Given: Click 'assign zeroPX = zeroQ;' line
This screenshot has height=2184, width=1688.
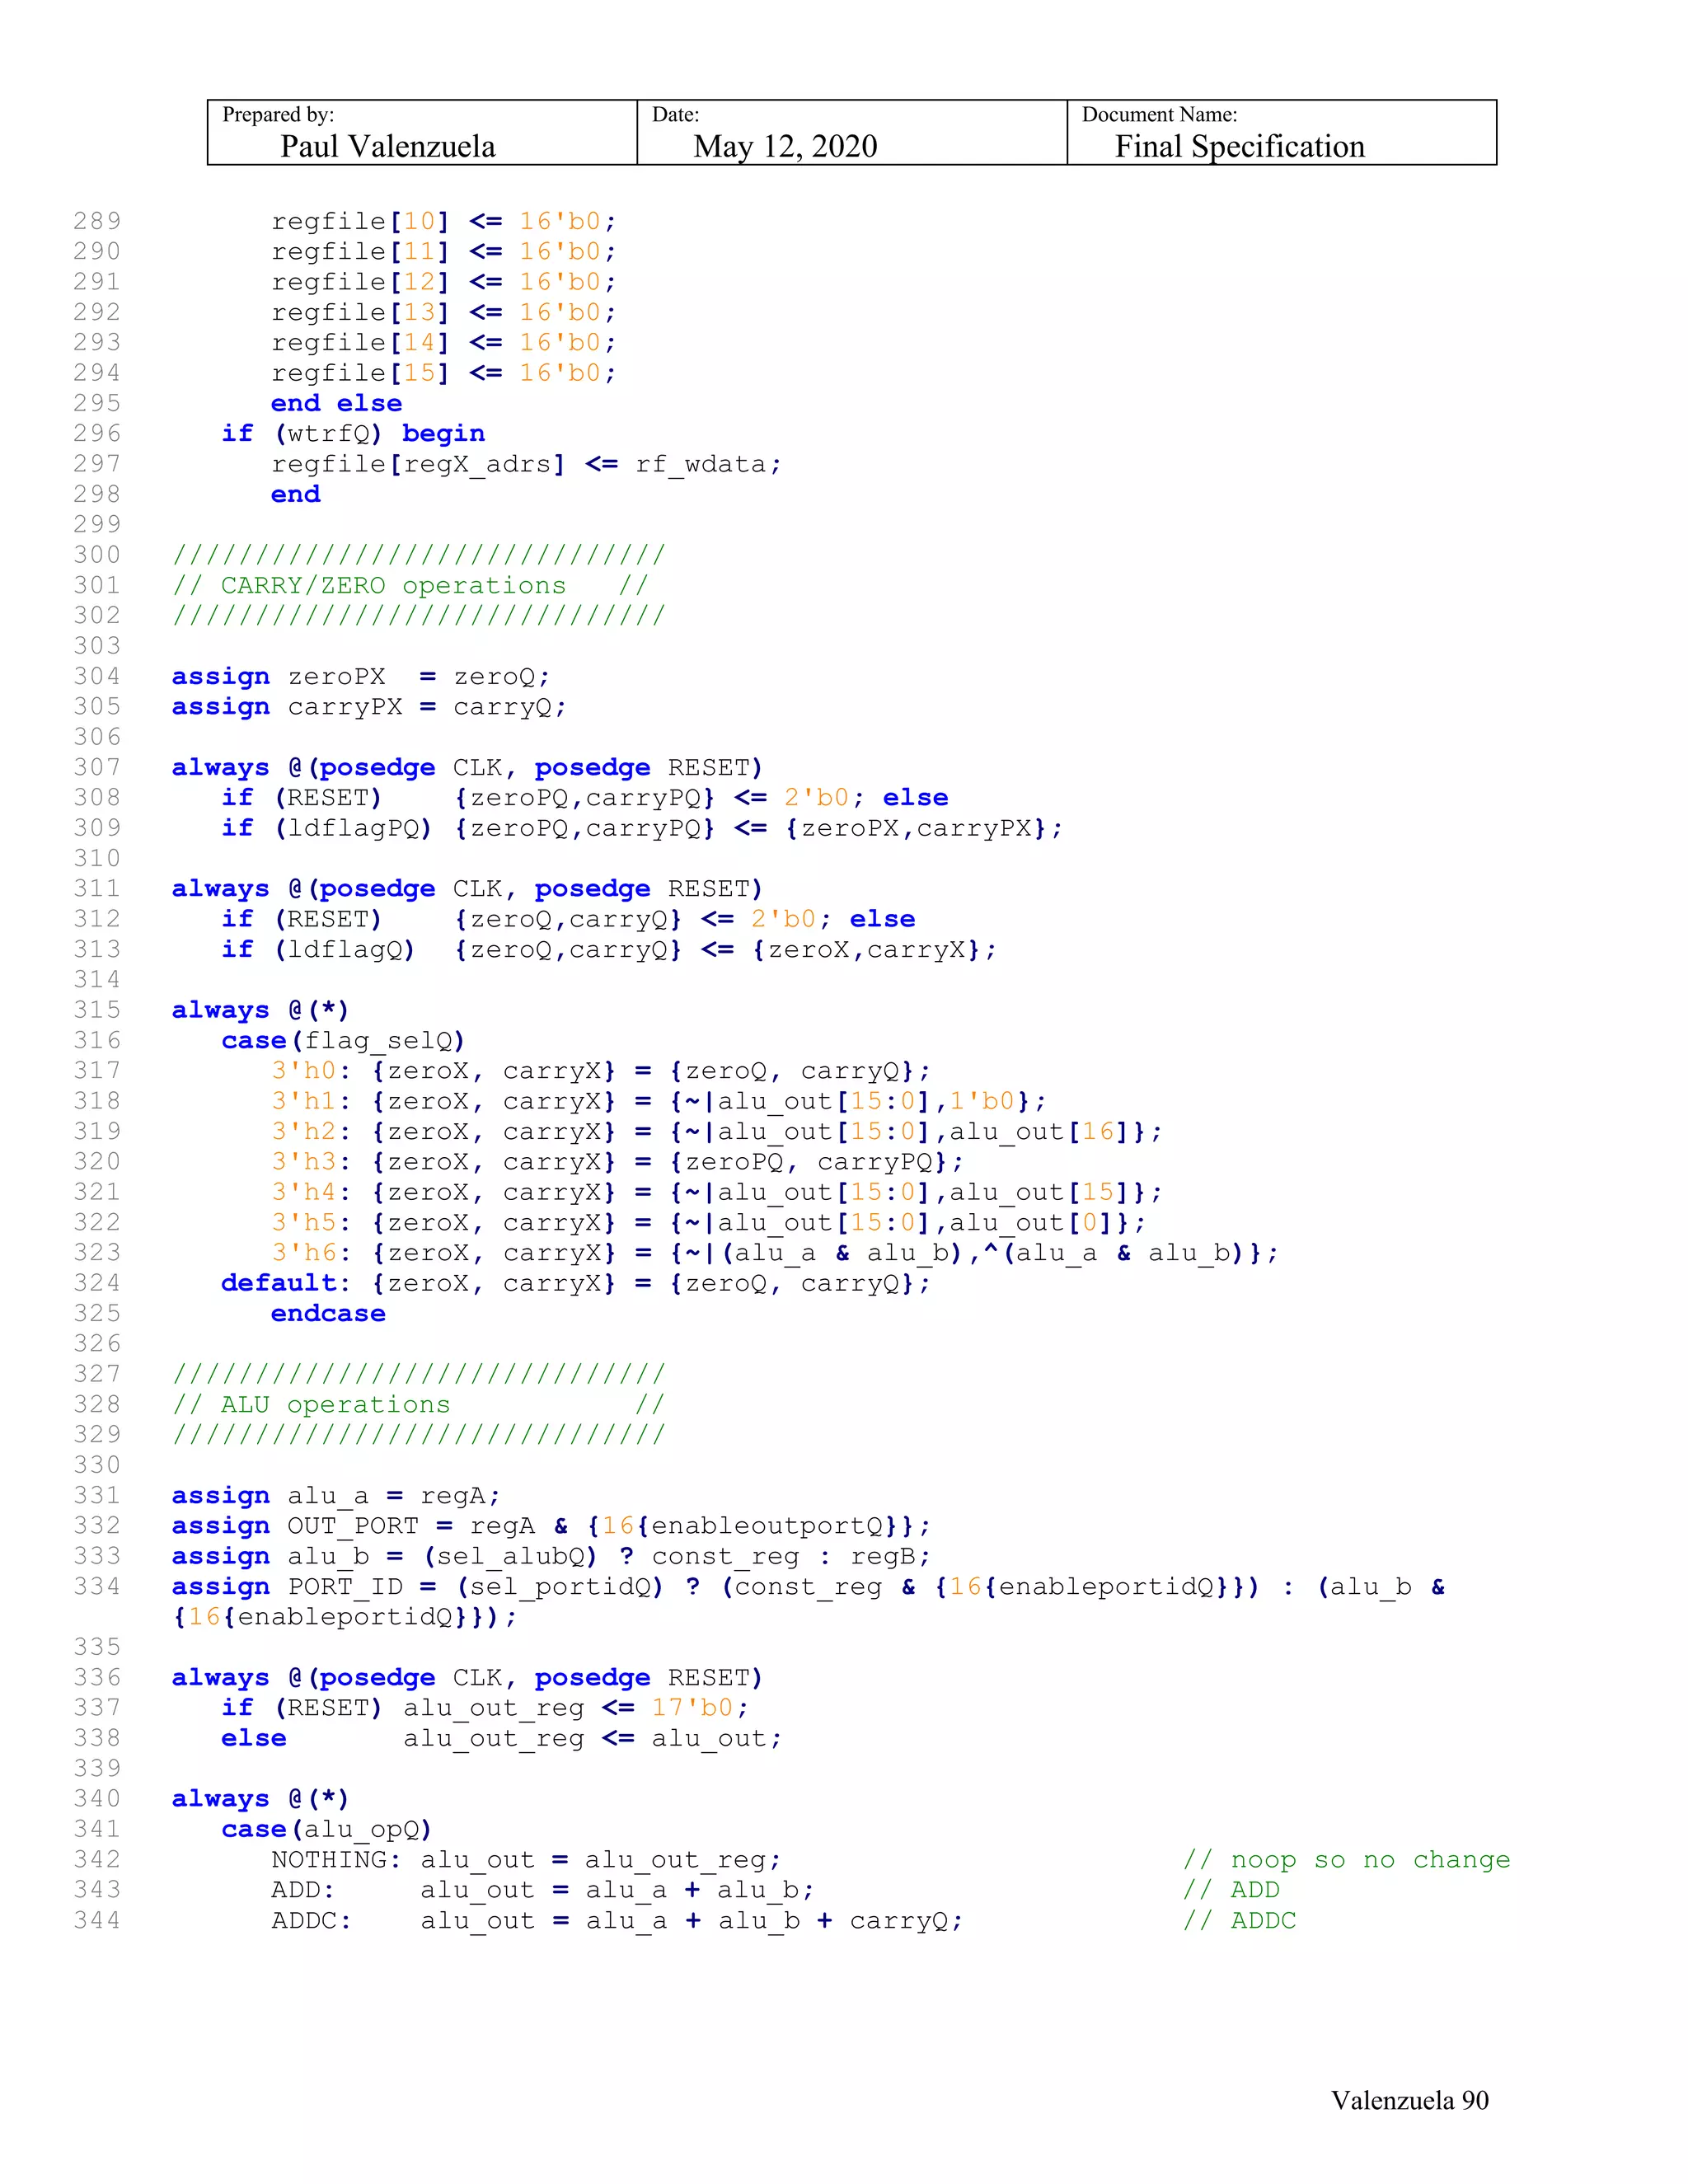Looking at the screenshot, I should click(361, 677).
